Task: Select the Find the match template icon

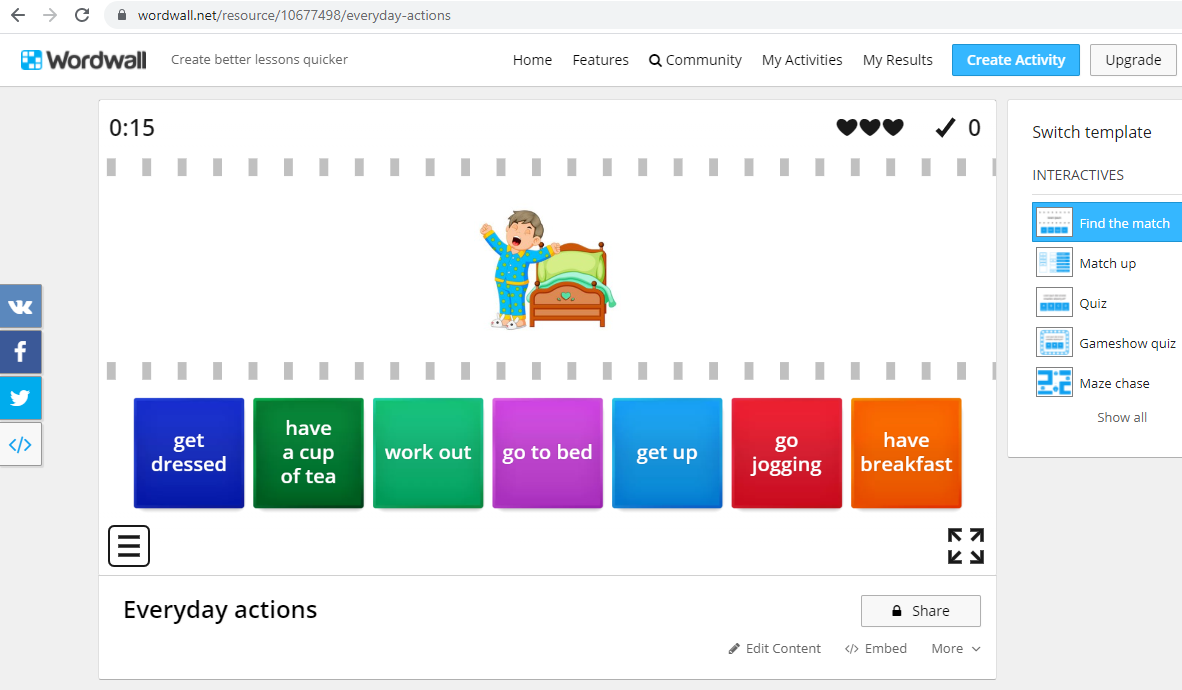Action: point(1054,222)
